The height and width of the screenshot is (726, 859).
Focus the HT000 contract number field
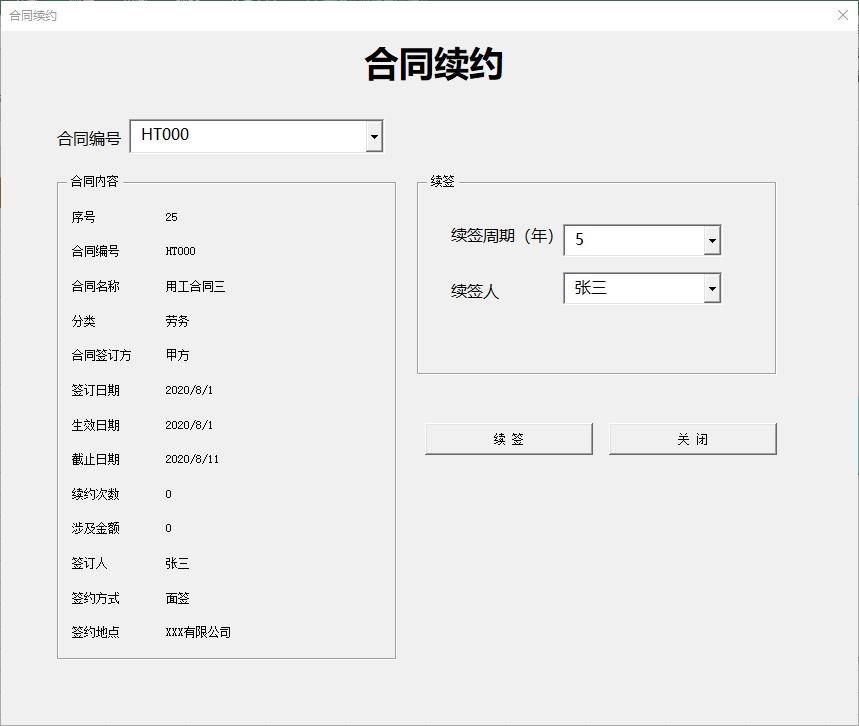pyautogui.click(x=249, y=136)
